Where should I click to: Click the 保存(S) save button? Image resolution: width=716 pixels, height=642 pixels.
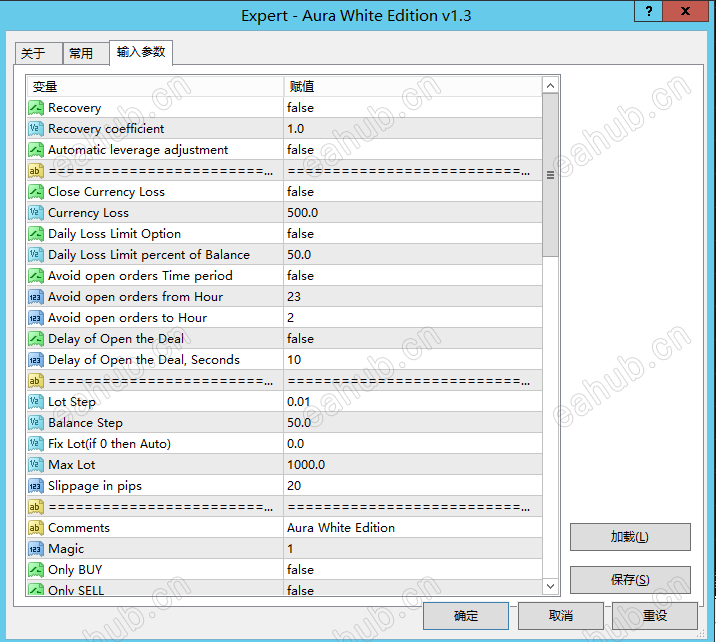point(630,580)
